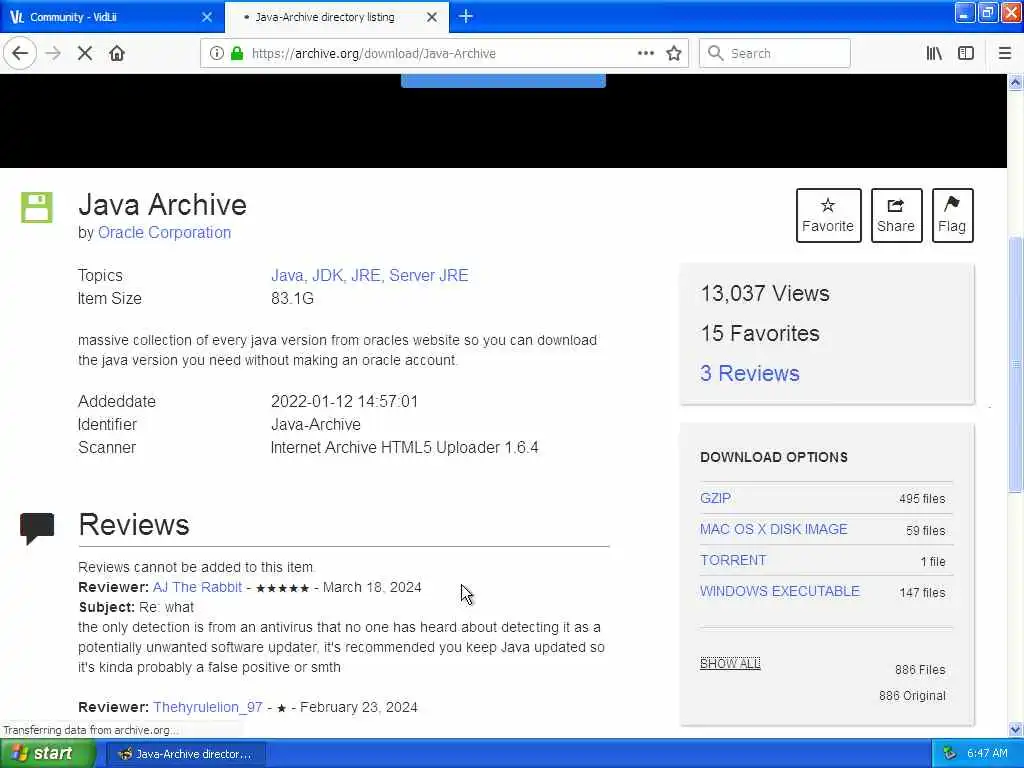Image resolution: width=1024 pixels, height=768 pixels.
Task: Click the green floppy disk software icon
Action: coord(37,208)
